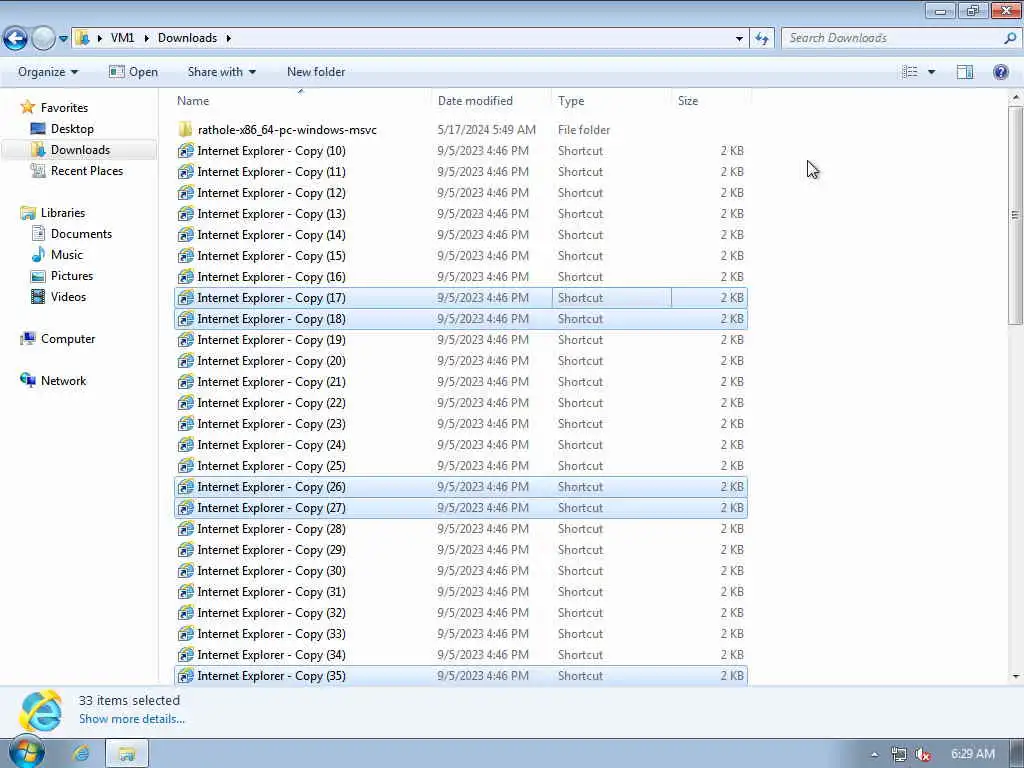Select file name Internet Explorer - Copy (18)
The image size is (1024, 768).
272,319
